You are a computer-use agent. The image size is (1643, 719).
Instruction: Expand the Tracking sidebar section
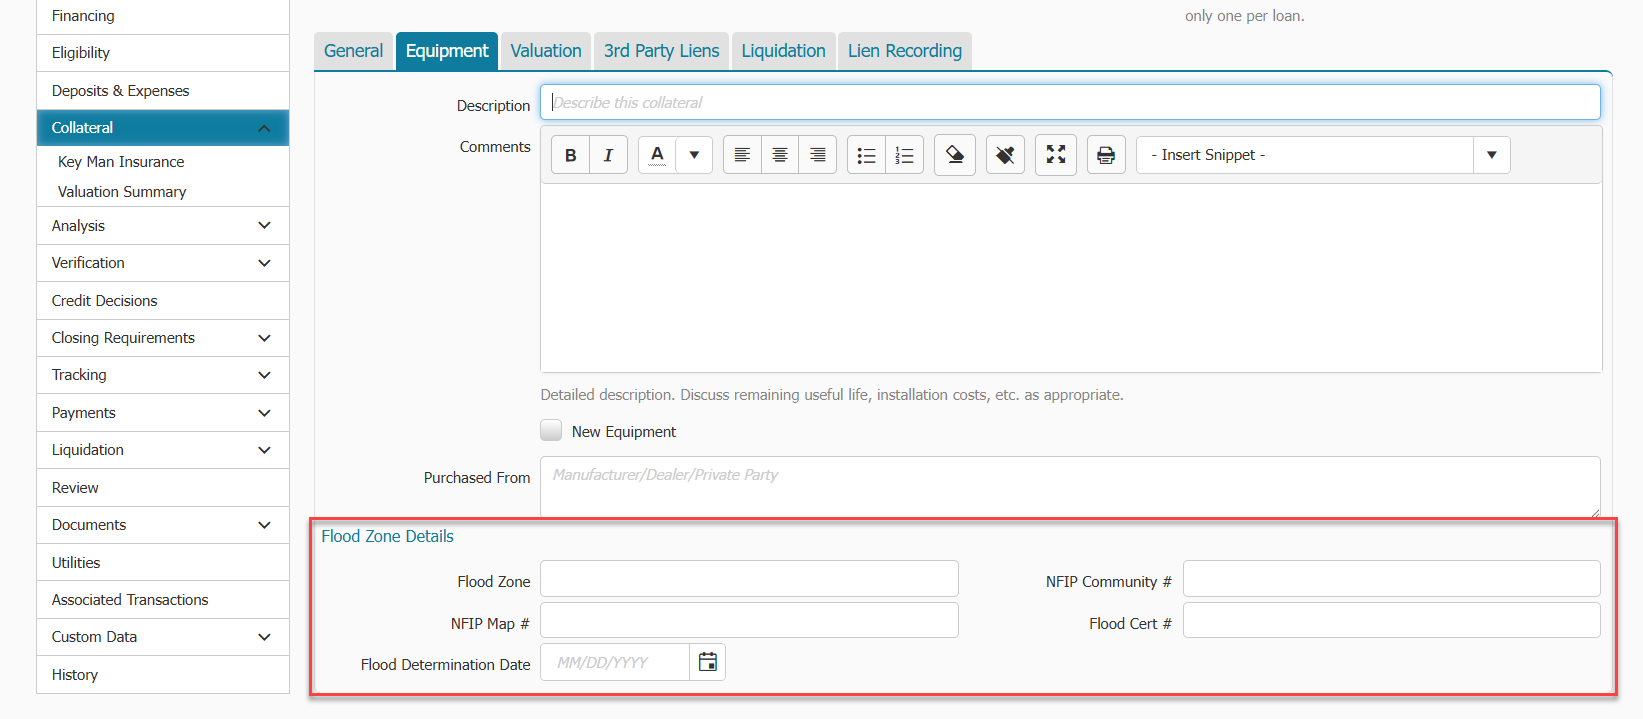pos(264,375)
